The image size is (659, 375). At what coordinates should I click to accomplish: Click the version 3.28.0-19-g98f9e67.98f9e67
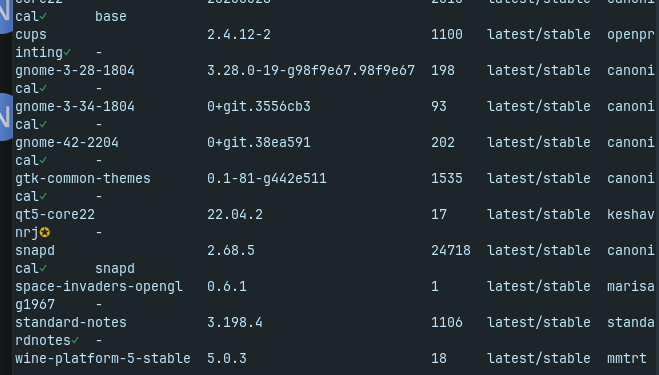click(311, 70)
